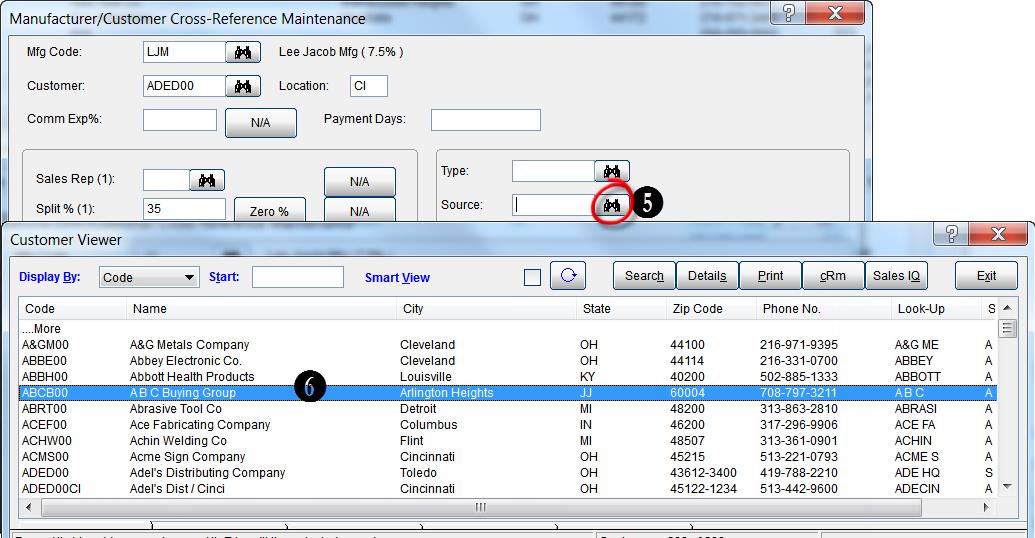Click Print button
The width and height of the screenshot is (1035, 538).
770,276
